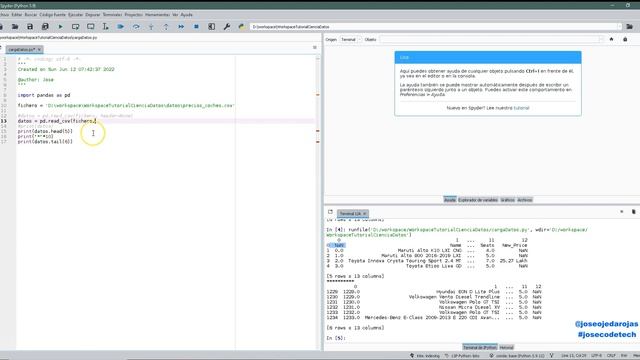Screen dimensions: 640x360
Task: Open the Terminales menu
Action: [x=112, y=15]
